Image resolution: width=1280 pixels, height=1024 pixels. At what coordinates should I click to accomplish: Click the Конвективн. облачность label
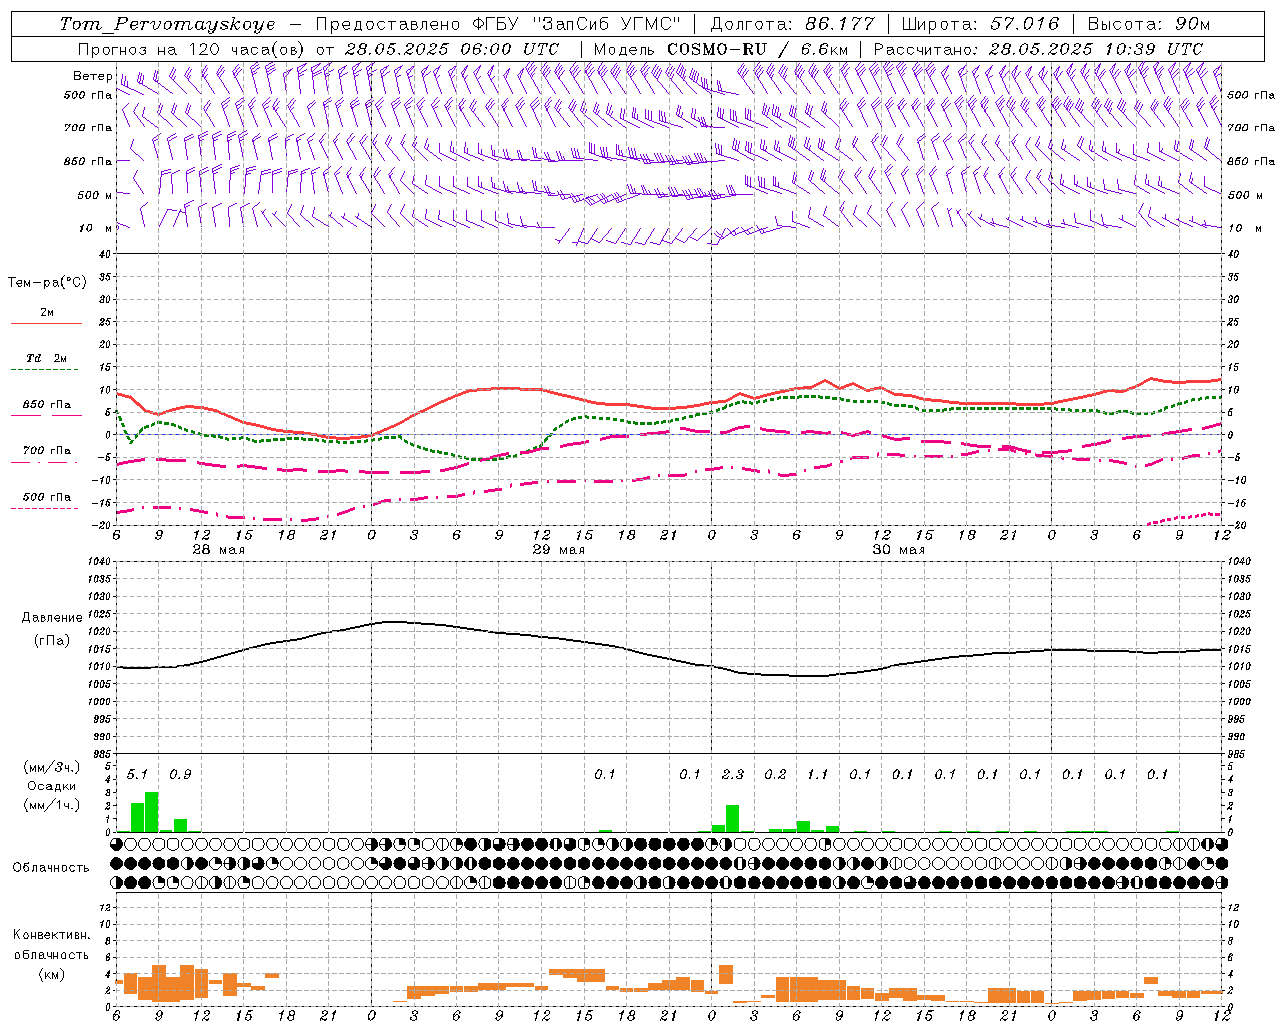(x=51, y=945)
